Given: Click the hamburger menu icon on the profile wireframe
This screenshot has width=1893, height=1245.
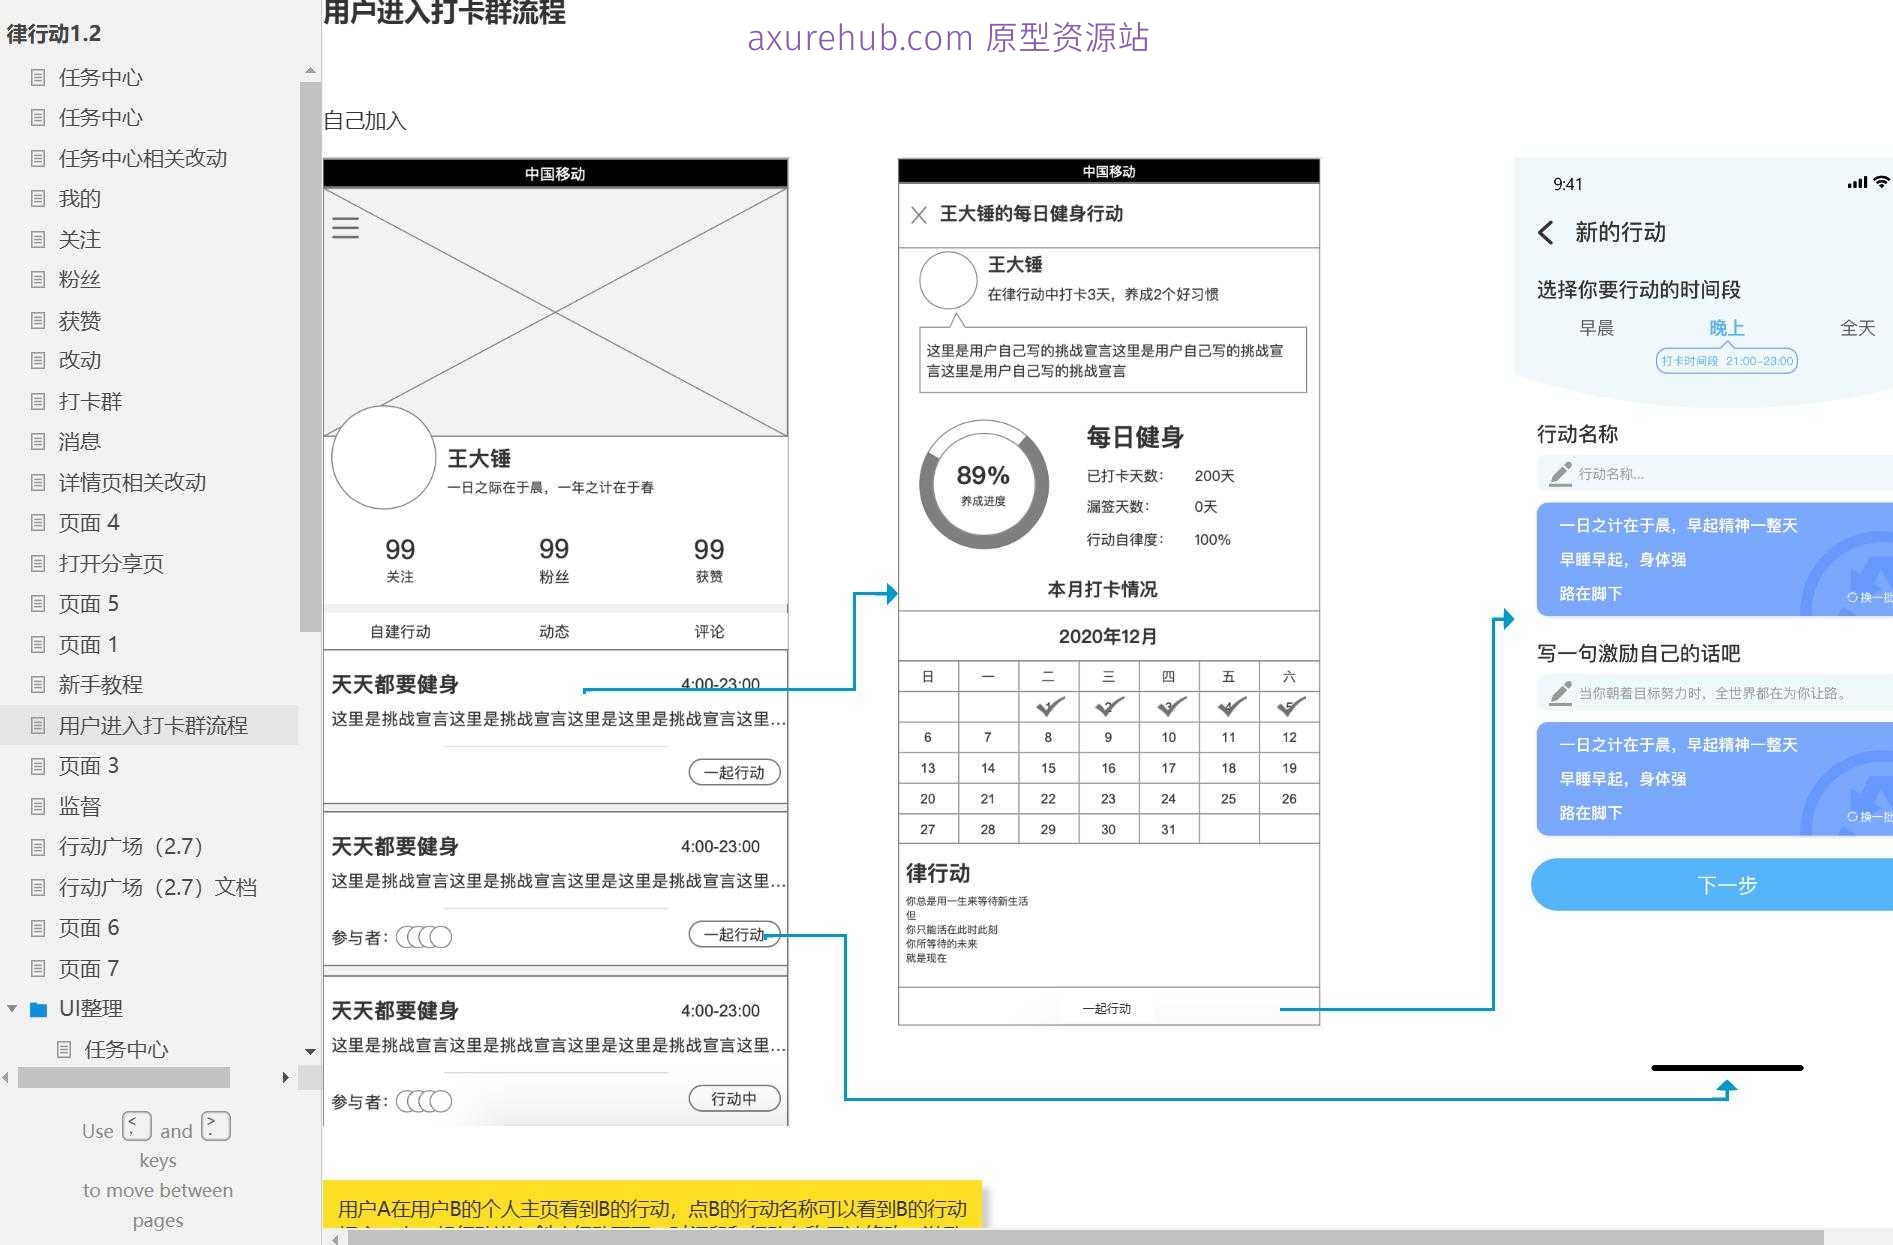Looking at the screenshot, I should [345, 227].
